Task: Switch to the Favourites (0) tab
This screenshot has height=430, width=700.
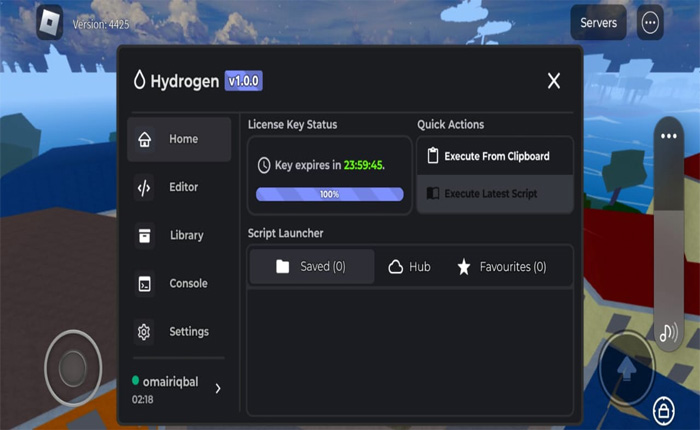Action: pyautogui.click(x=502, y=267)
